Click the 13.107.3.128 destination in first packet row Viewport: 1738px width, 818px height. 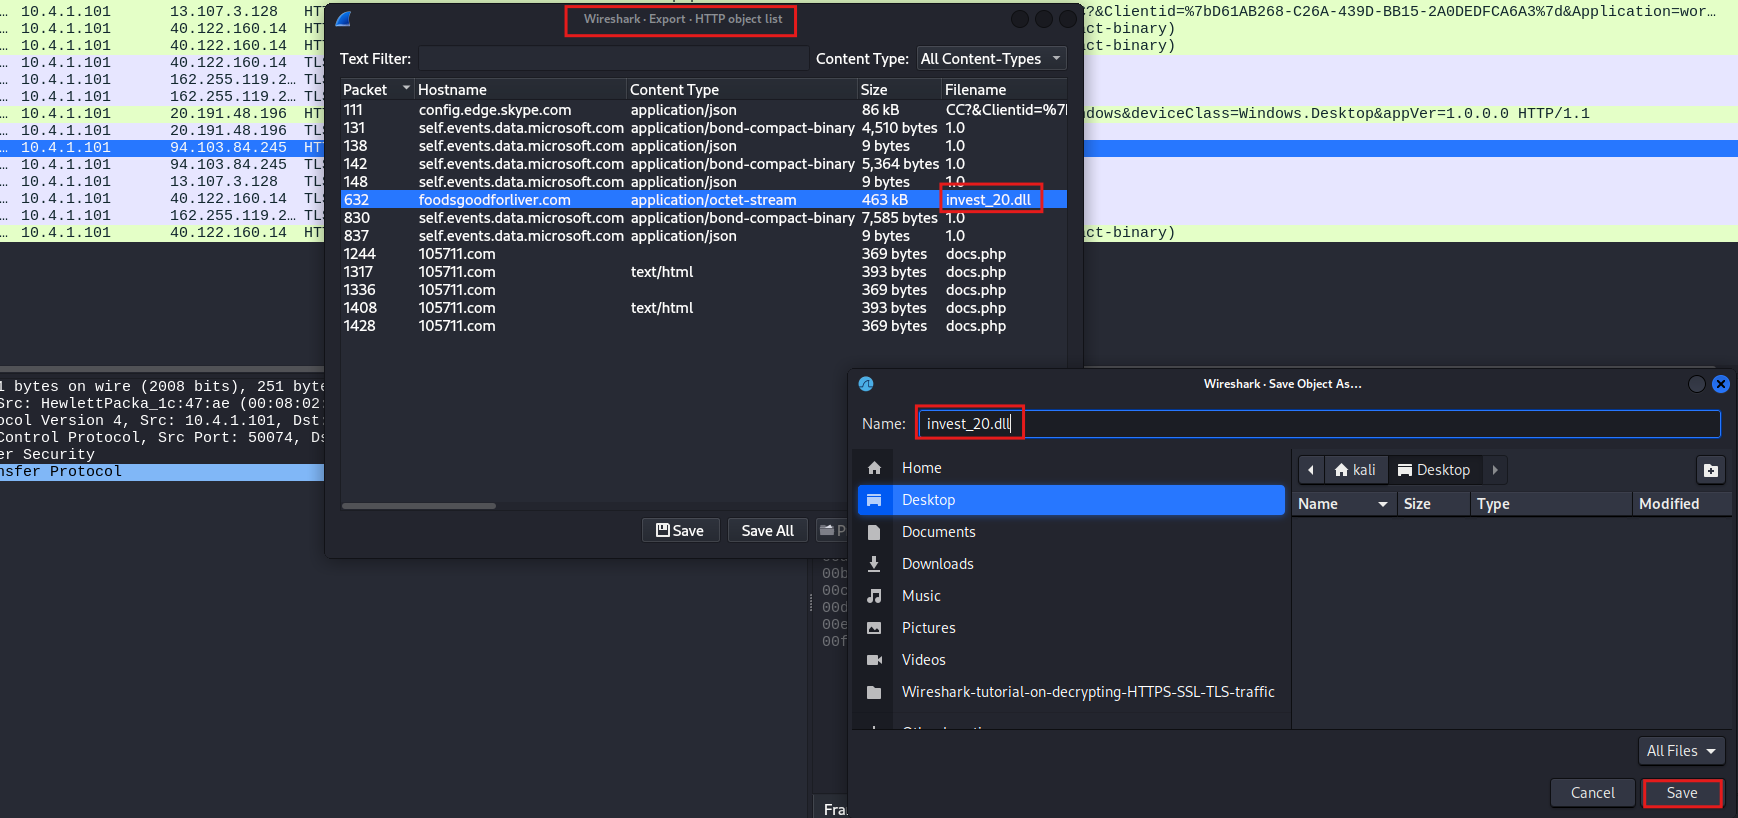tap(224, 12)
